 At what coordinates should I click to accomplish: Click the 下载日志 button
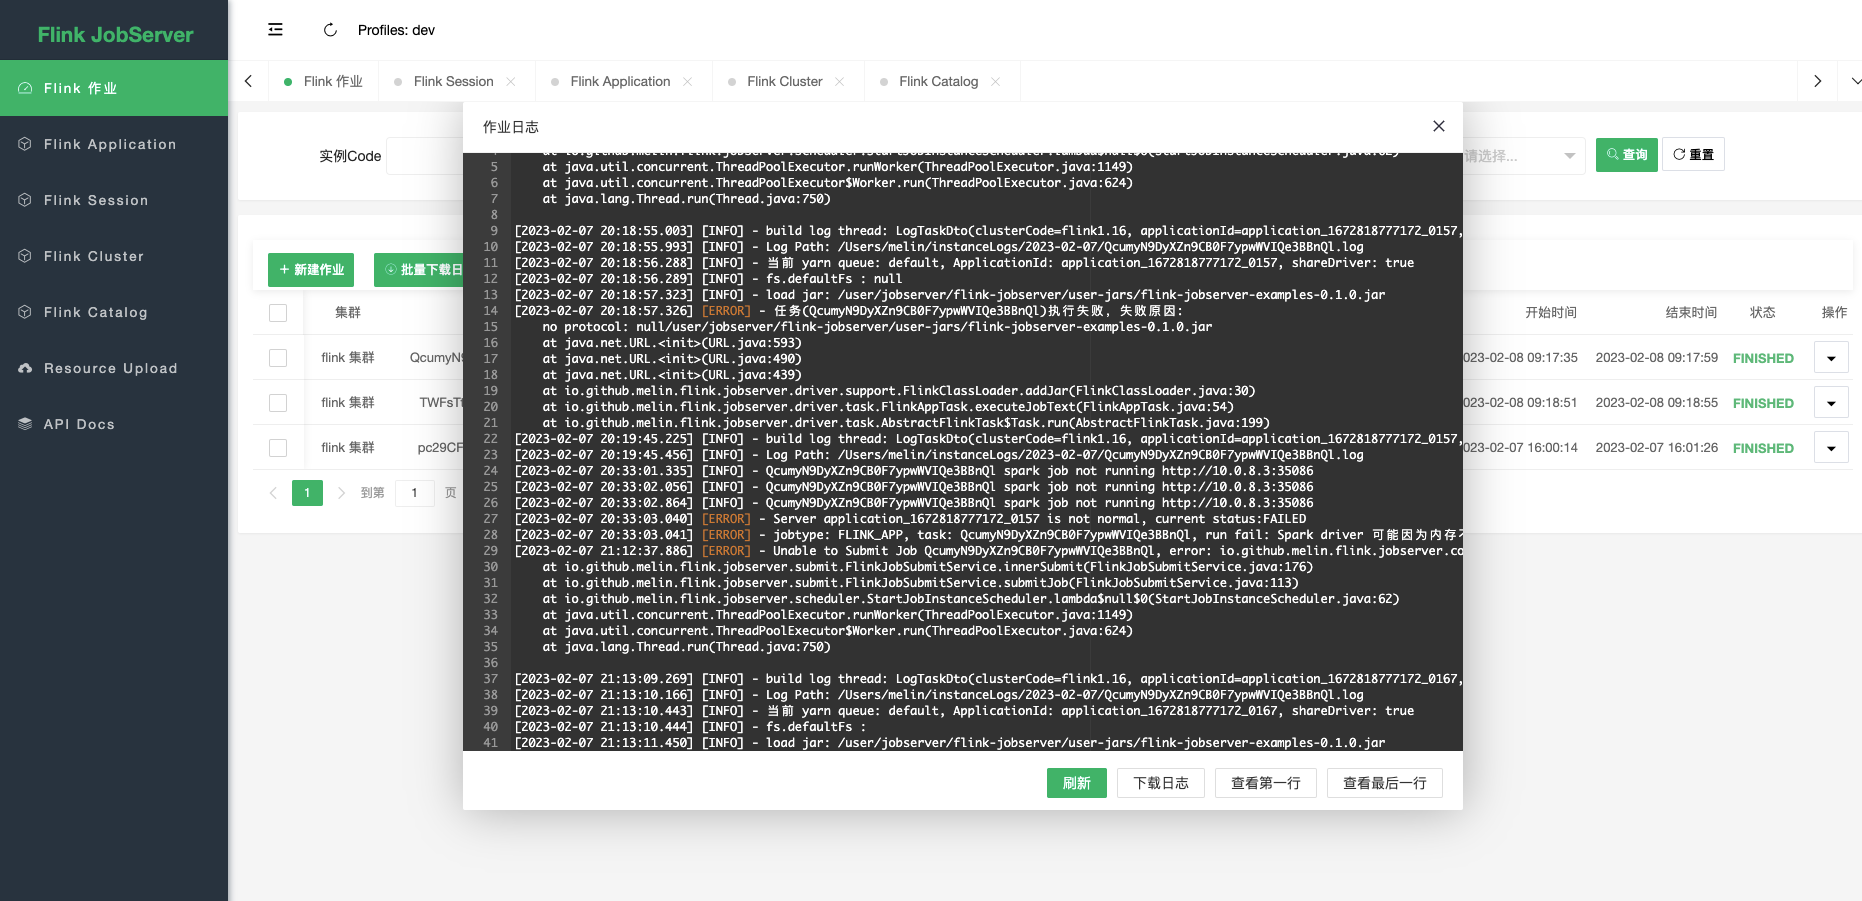[1161, 783]
